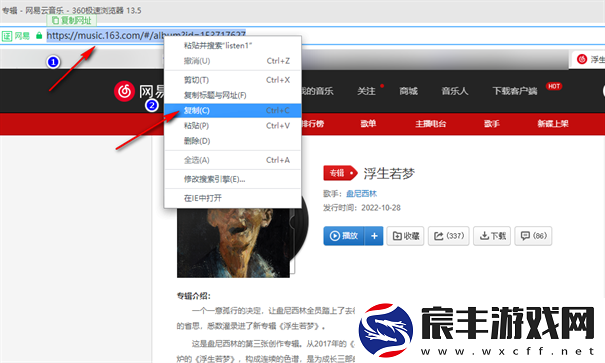The height and width of the screenshot is (363, 605).
Task: Click the address bar URL field
Action: pyautogui.click(x=302, y=35)
